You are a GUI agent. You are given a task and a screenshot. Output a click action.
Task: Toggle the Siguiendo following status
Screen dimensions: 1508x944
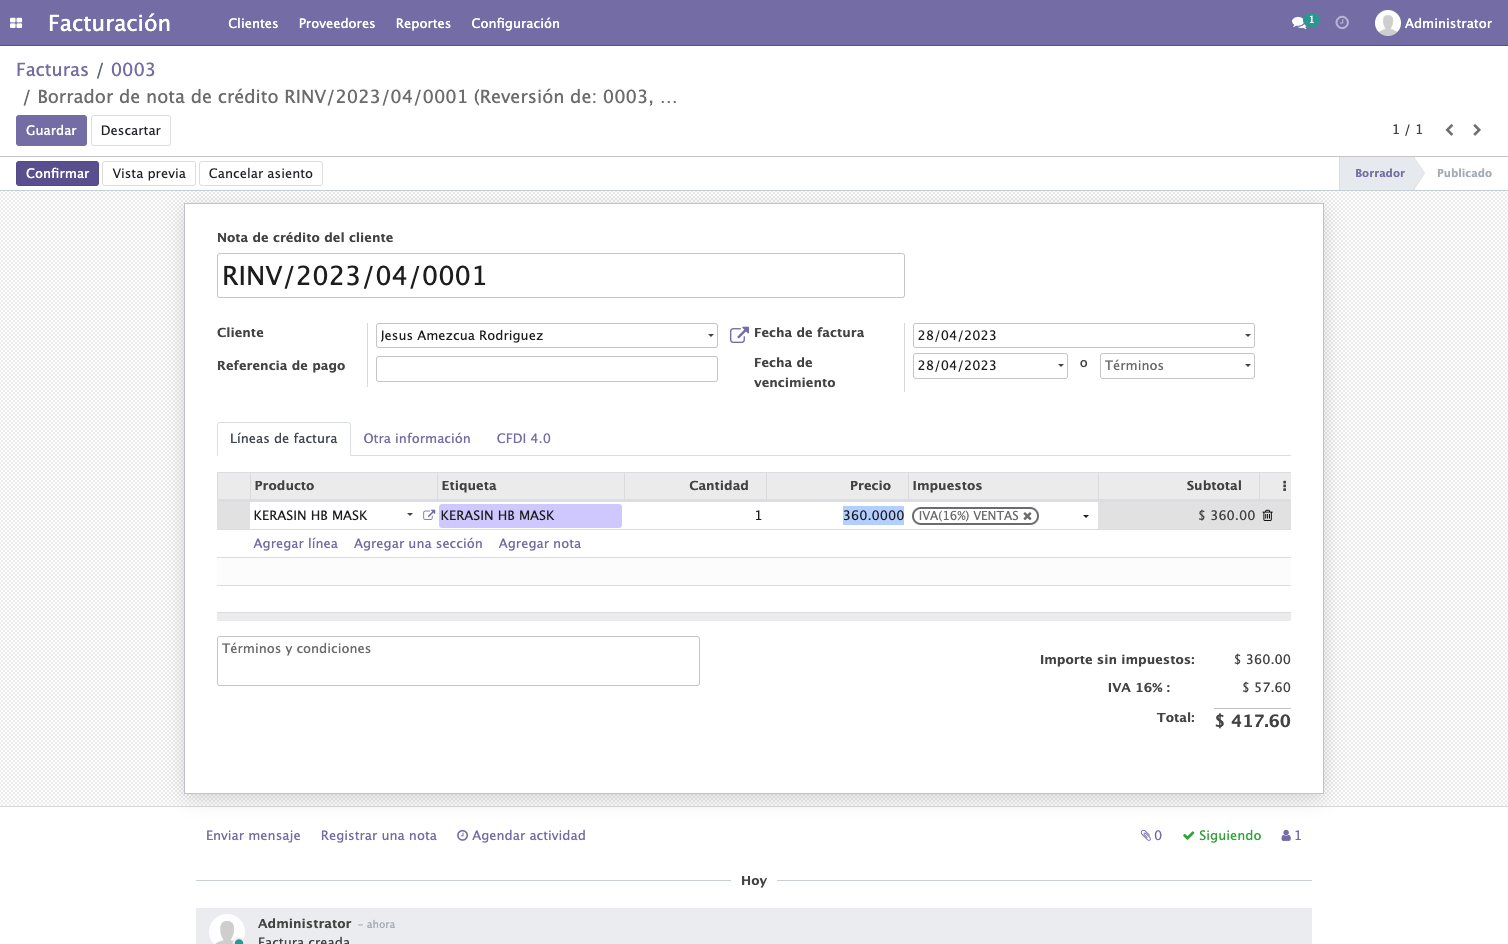tap(1222, 836)
